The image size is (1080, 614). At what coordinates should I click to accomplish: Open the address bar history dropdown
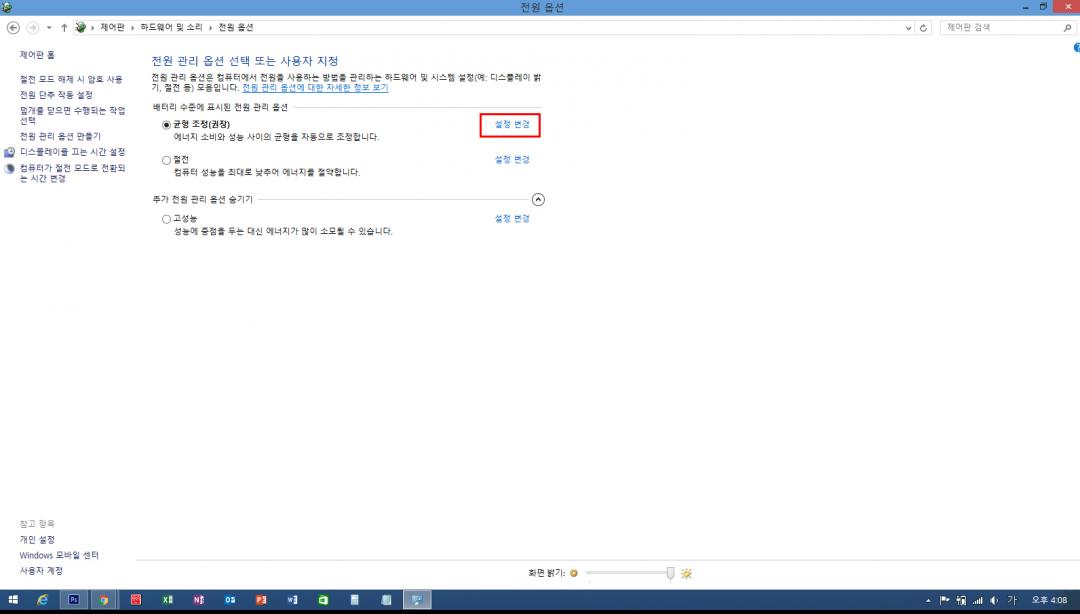pos(908,27)
